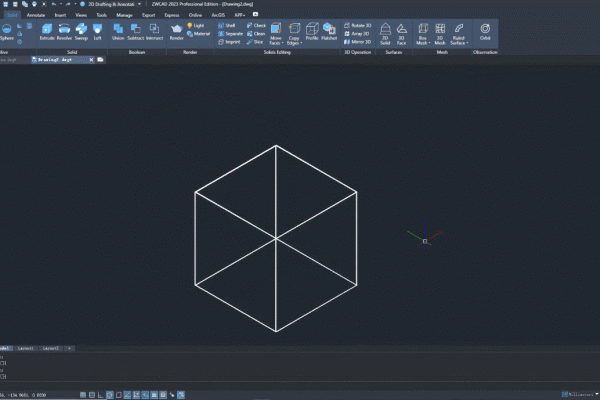The image size is (600, 400).
Task: Go to the Manage ribbon tab
Action: (124, 15)
